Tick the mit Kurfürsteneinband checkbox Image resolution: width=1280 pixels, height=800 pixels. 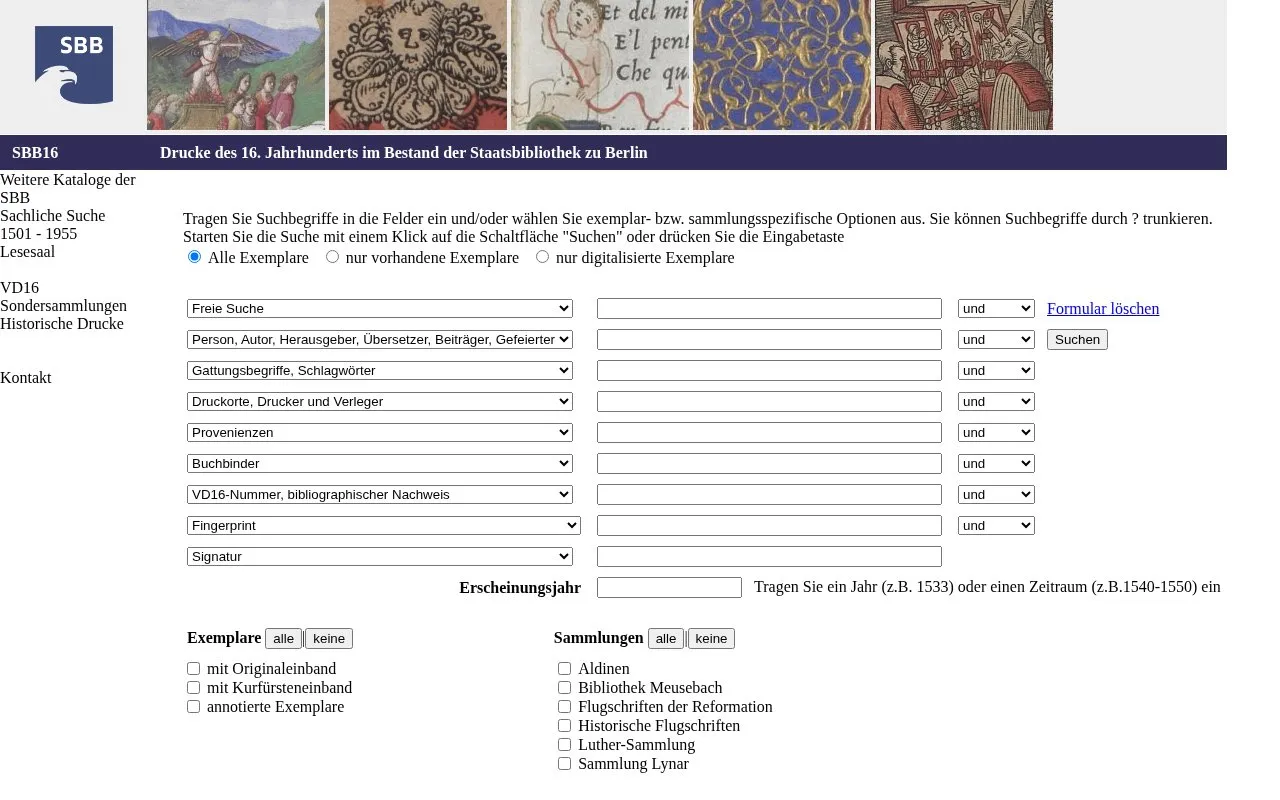pos(194,688)
